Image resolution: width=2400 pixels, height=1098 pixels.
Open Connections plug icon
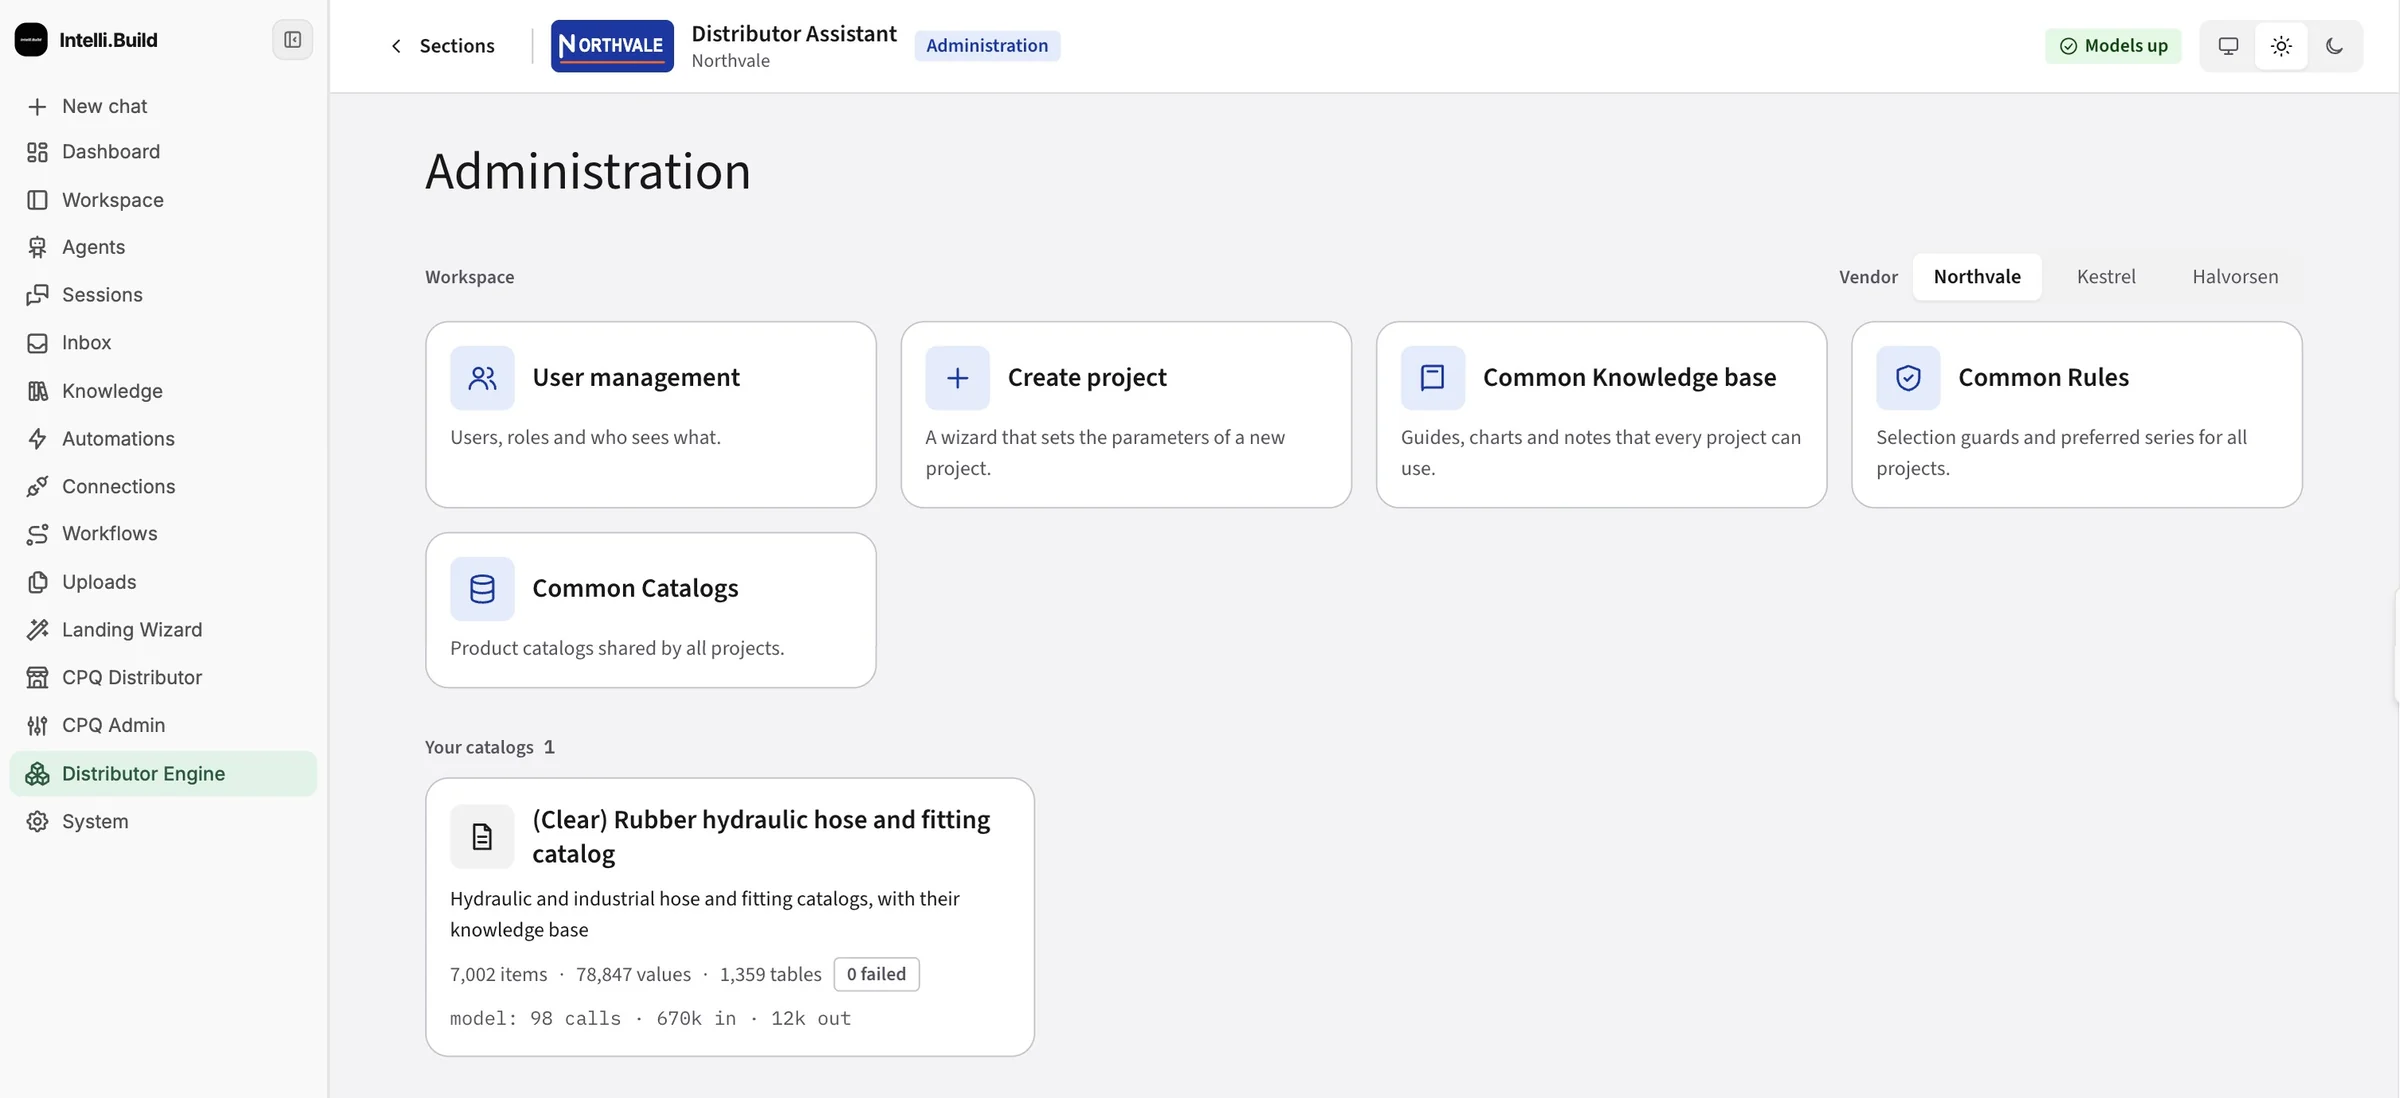point(37,487)
